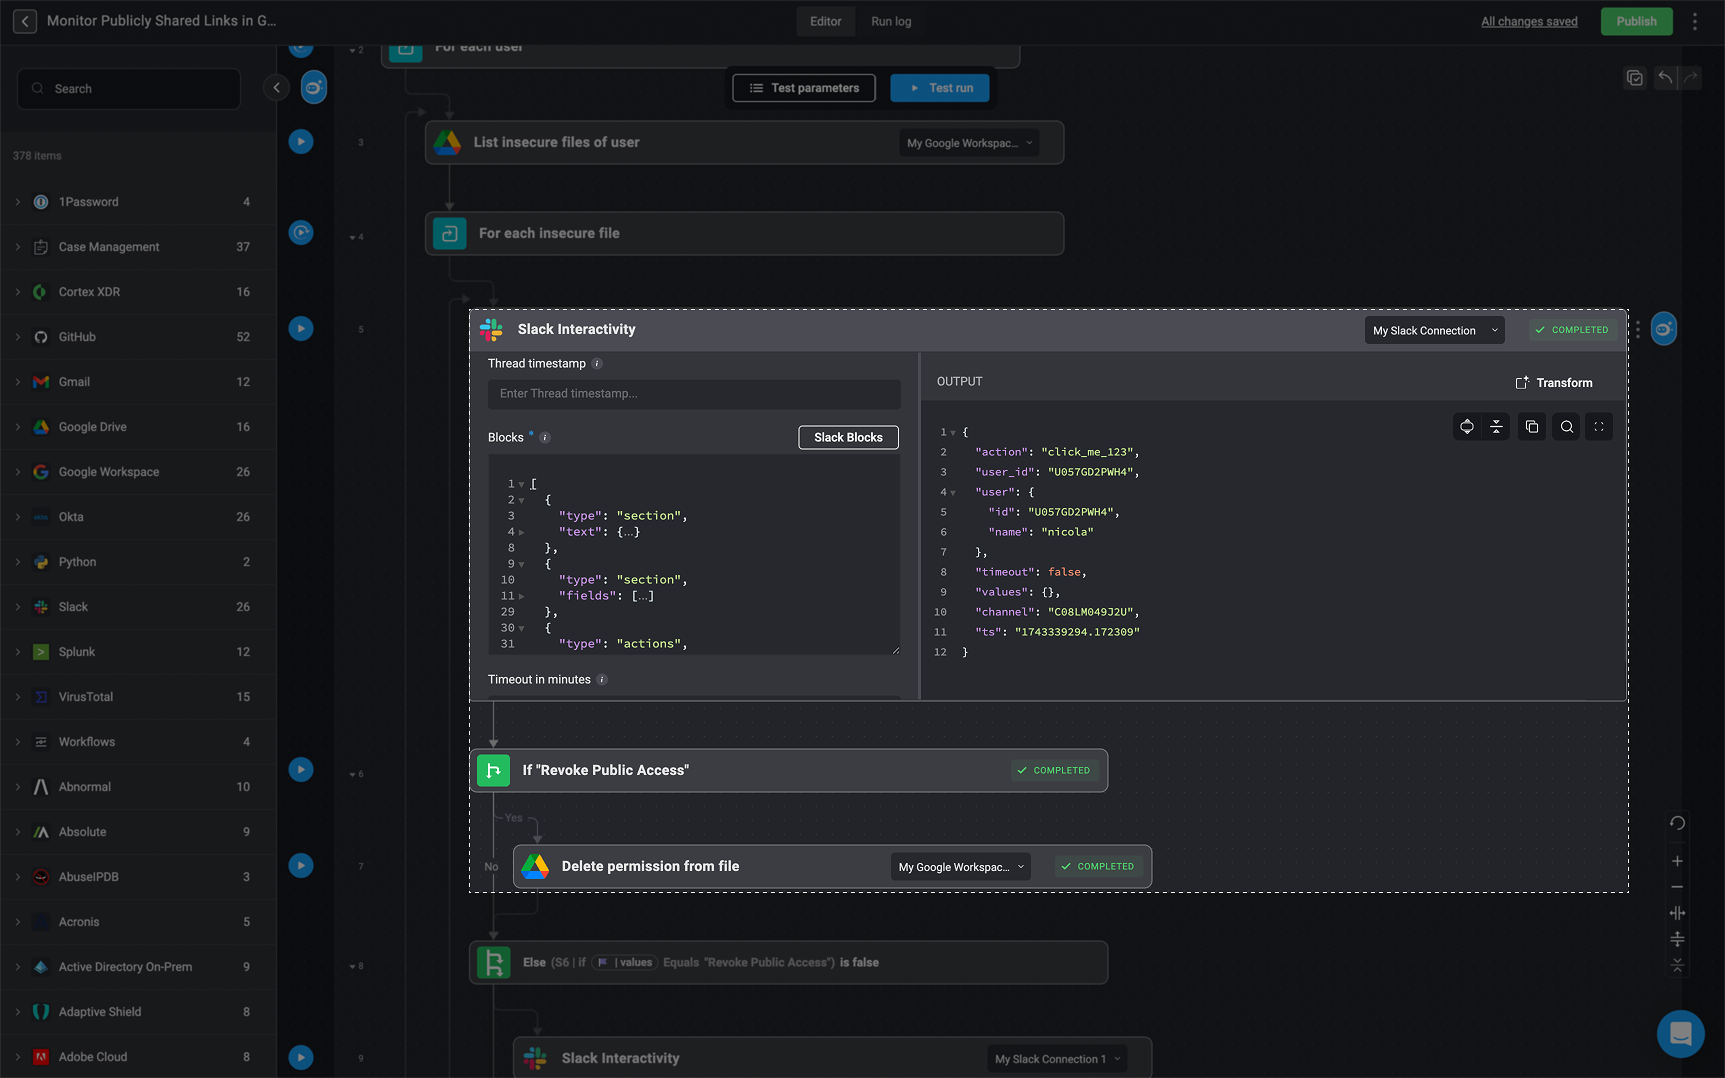Zoom out of the canvas with the minus icon

[1677, 887]
